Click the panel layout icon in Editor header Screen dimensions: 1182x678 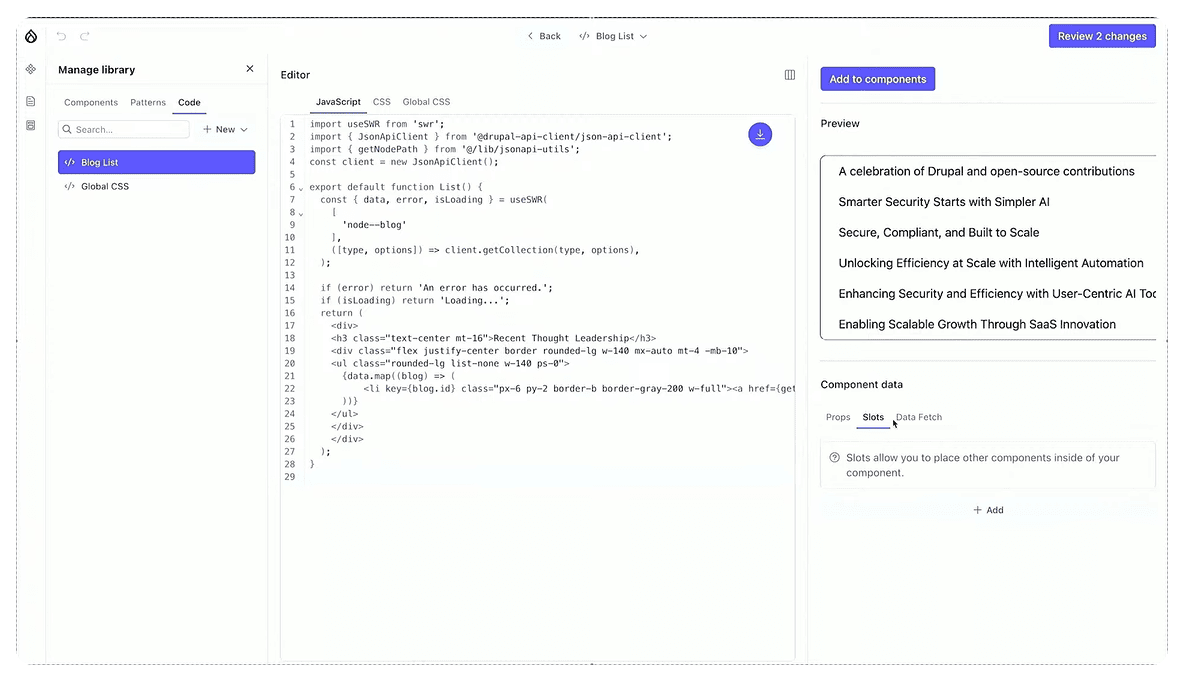pos(789,74)
